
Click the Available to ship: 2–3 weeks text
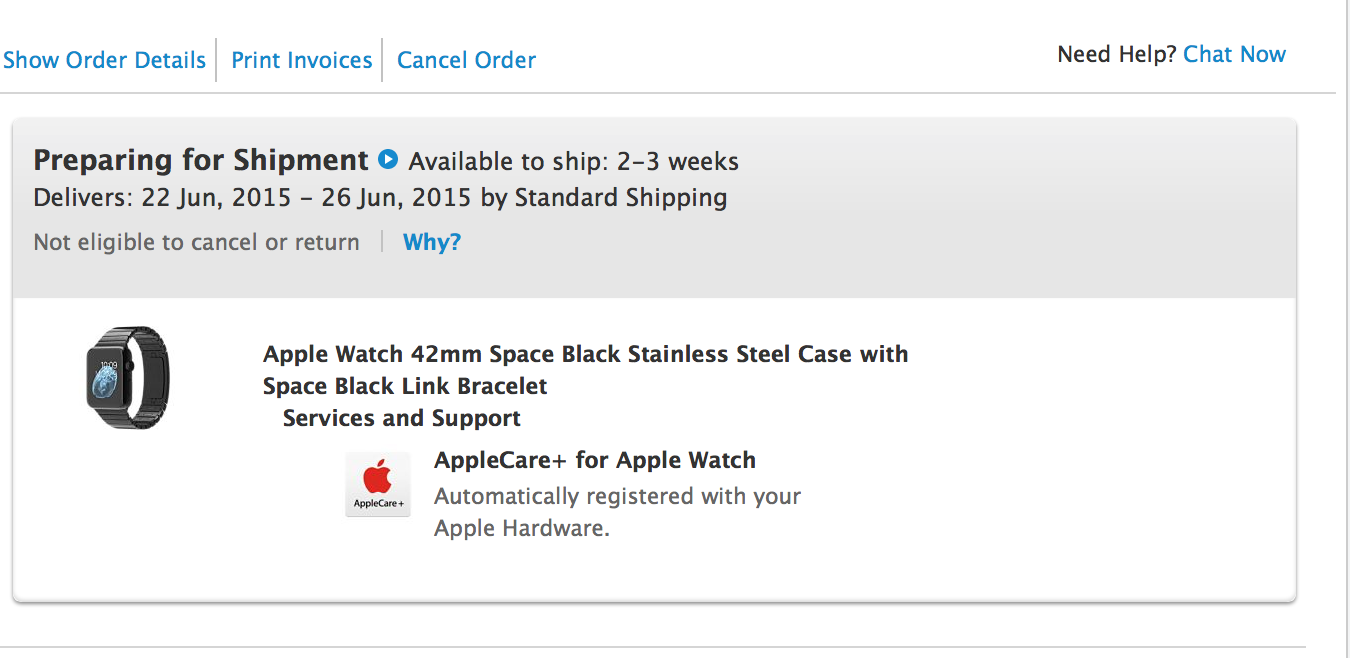(574, 161)
